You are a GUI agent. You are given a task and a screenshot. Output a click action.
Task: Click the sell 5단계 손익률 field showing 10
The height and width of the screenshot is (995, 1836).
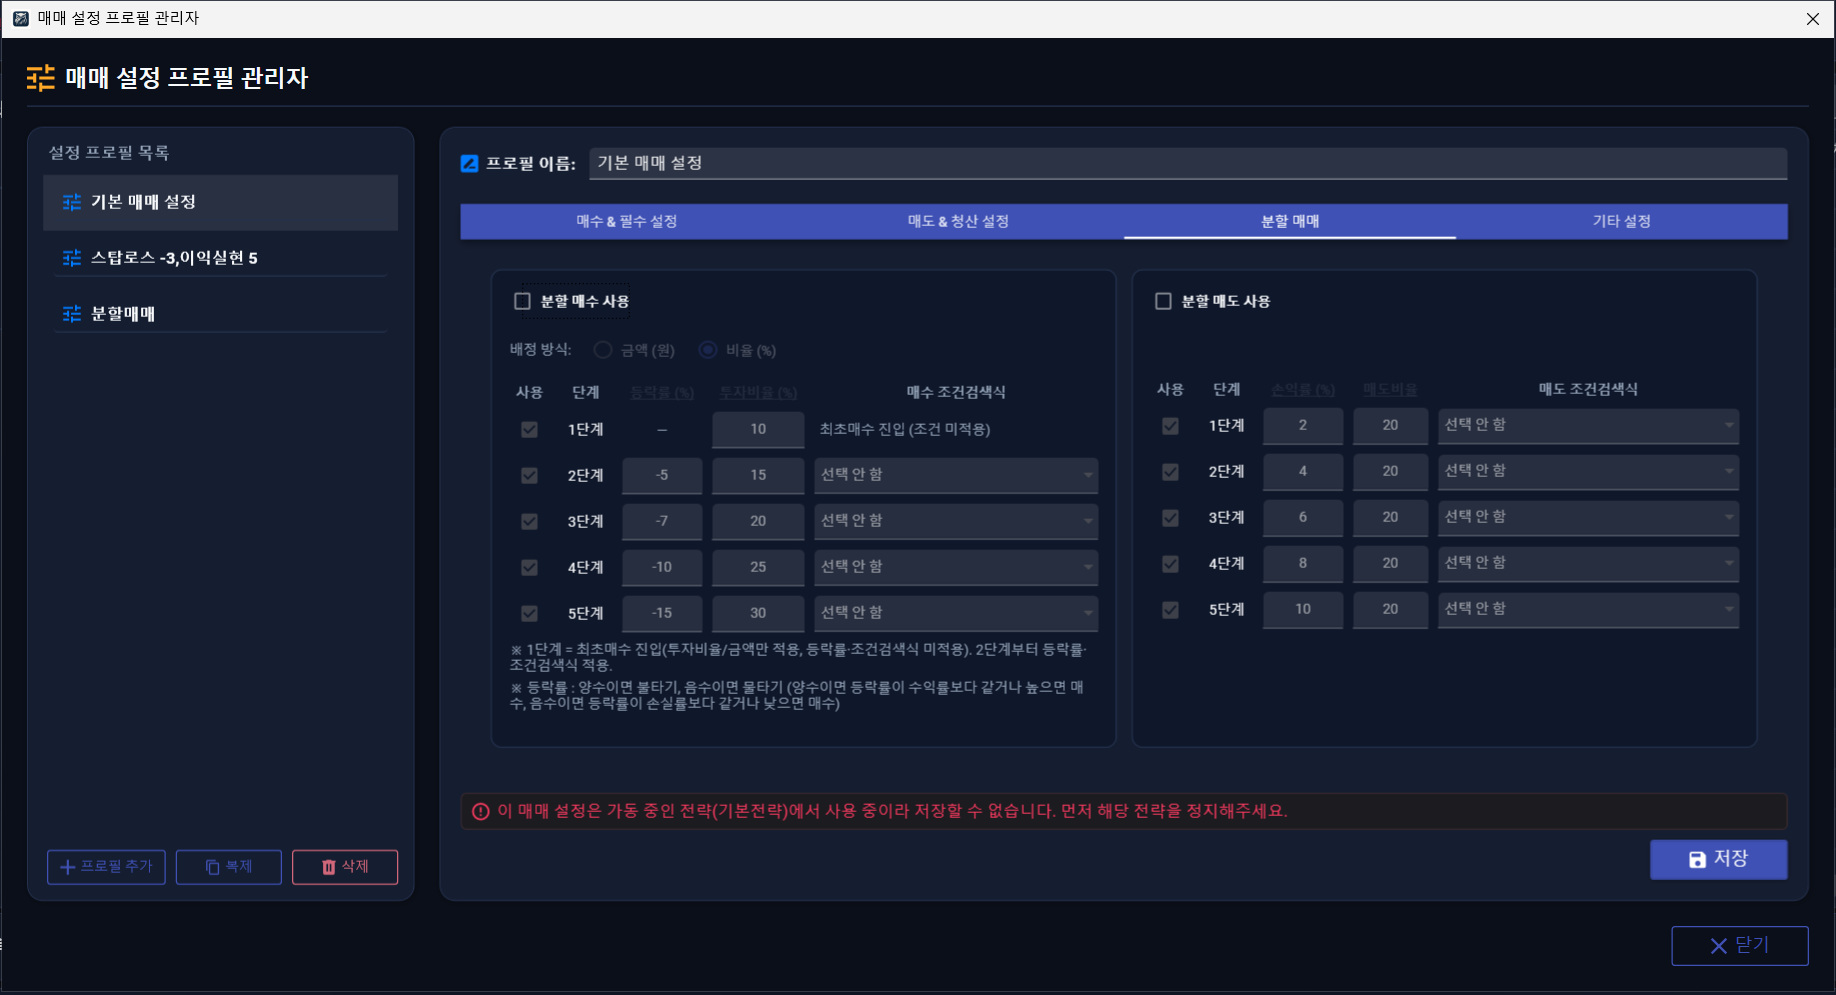pyautogui.click(x=1303, y=609)
